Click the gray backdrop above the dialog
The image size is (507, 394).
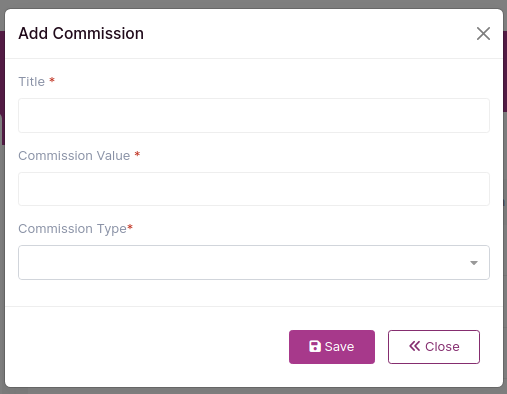click(x=253, y=4)
